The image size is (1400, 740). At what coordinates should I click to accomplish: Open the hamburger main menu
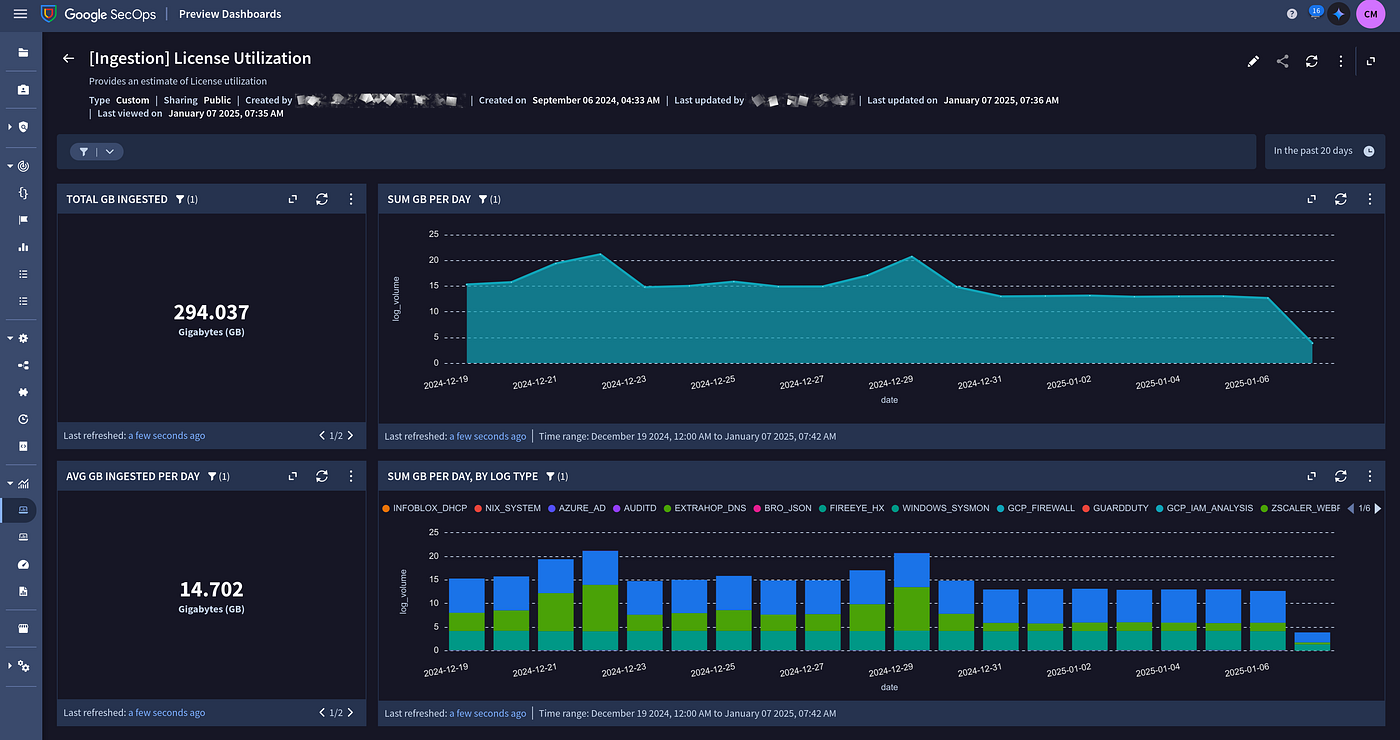click(20, 14)
